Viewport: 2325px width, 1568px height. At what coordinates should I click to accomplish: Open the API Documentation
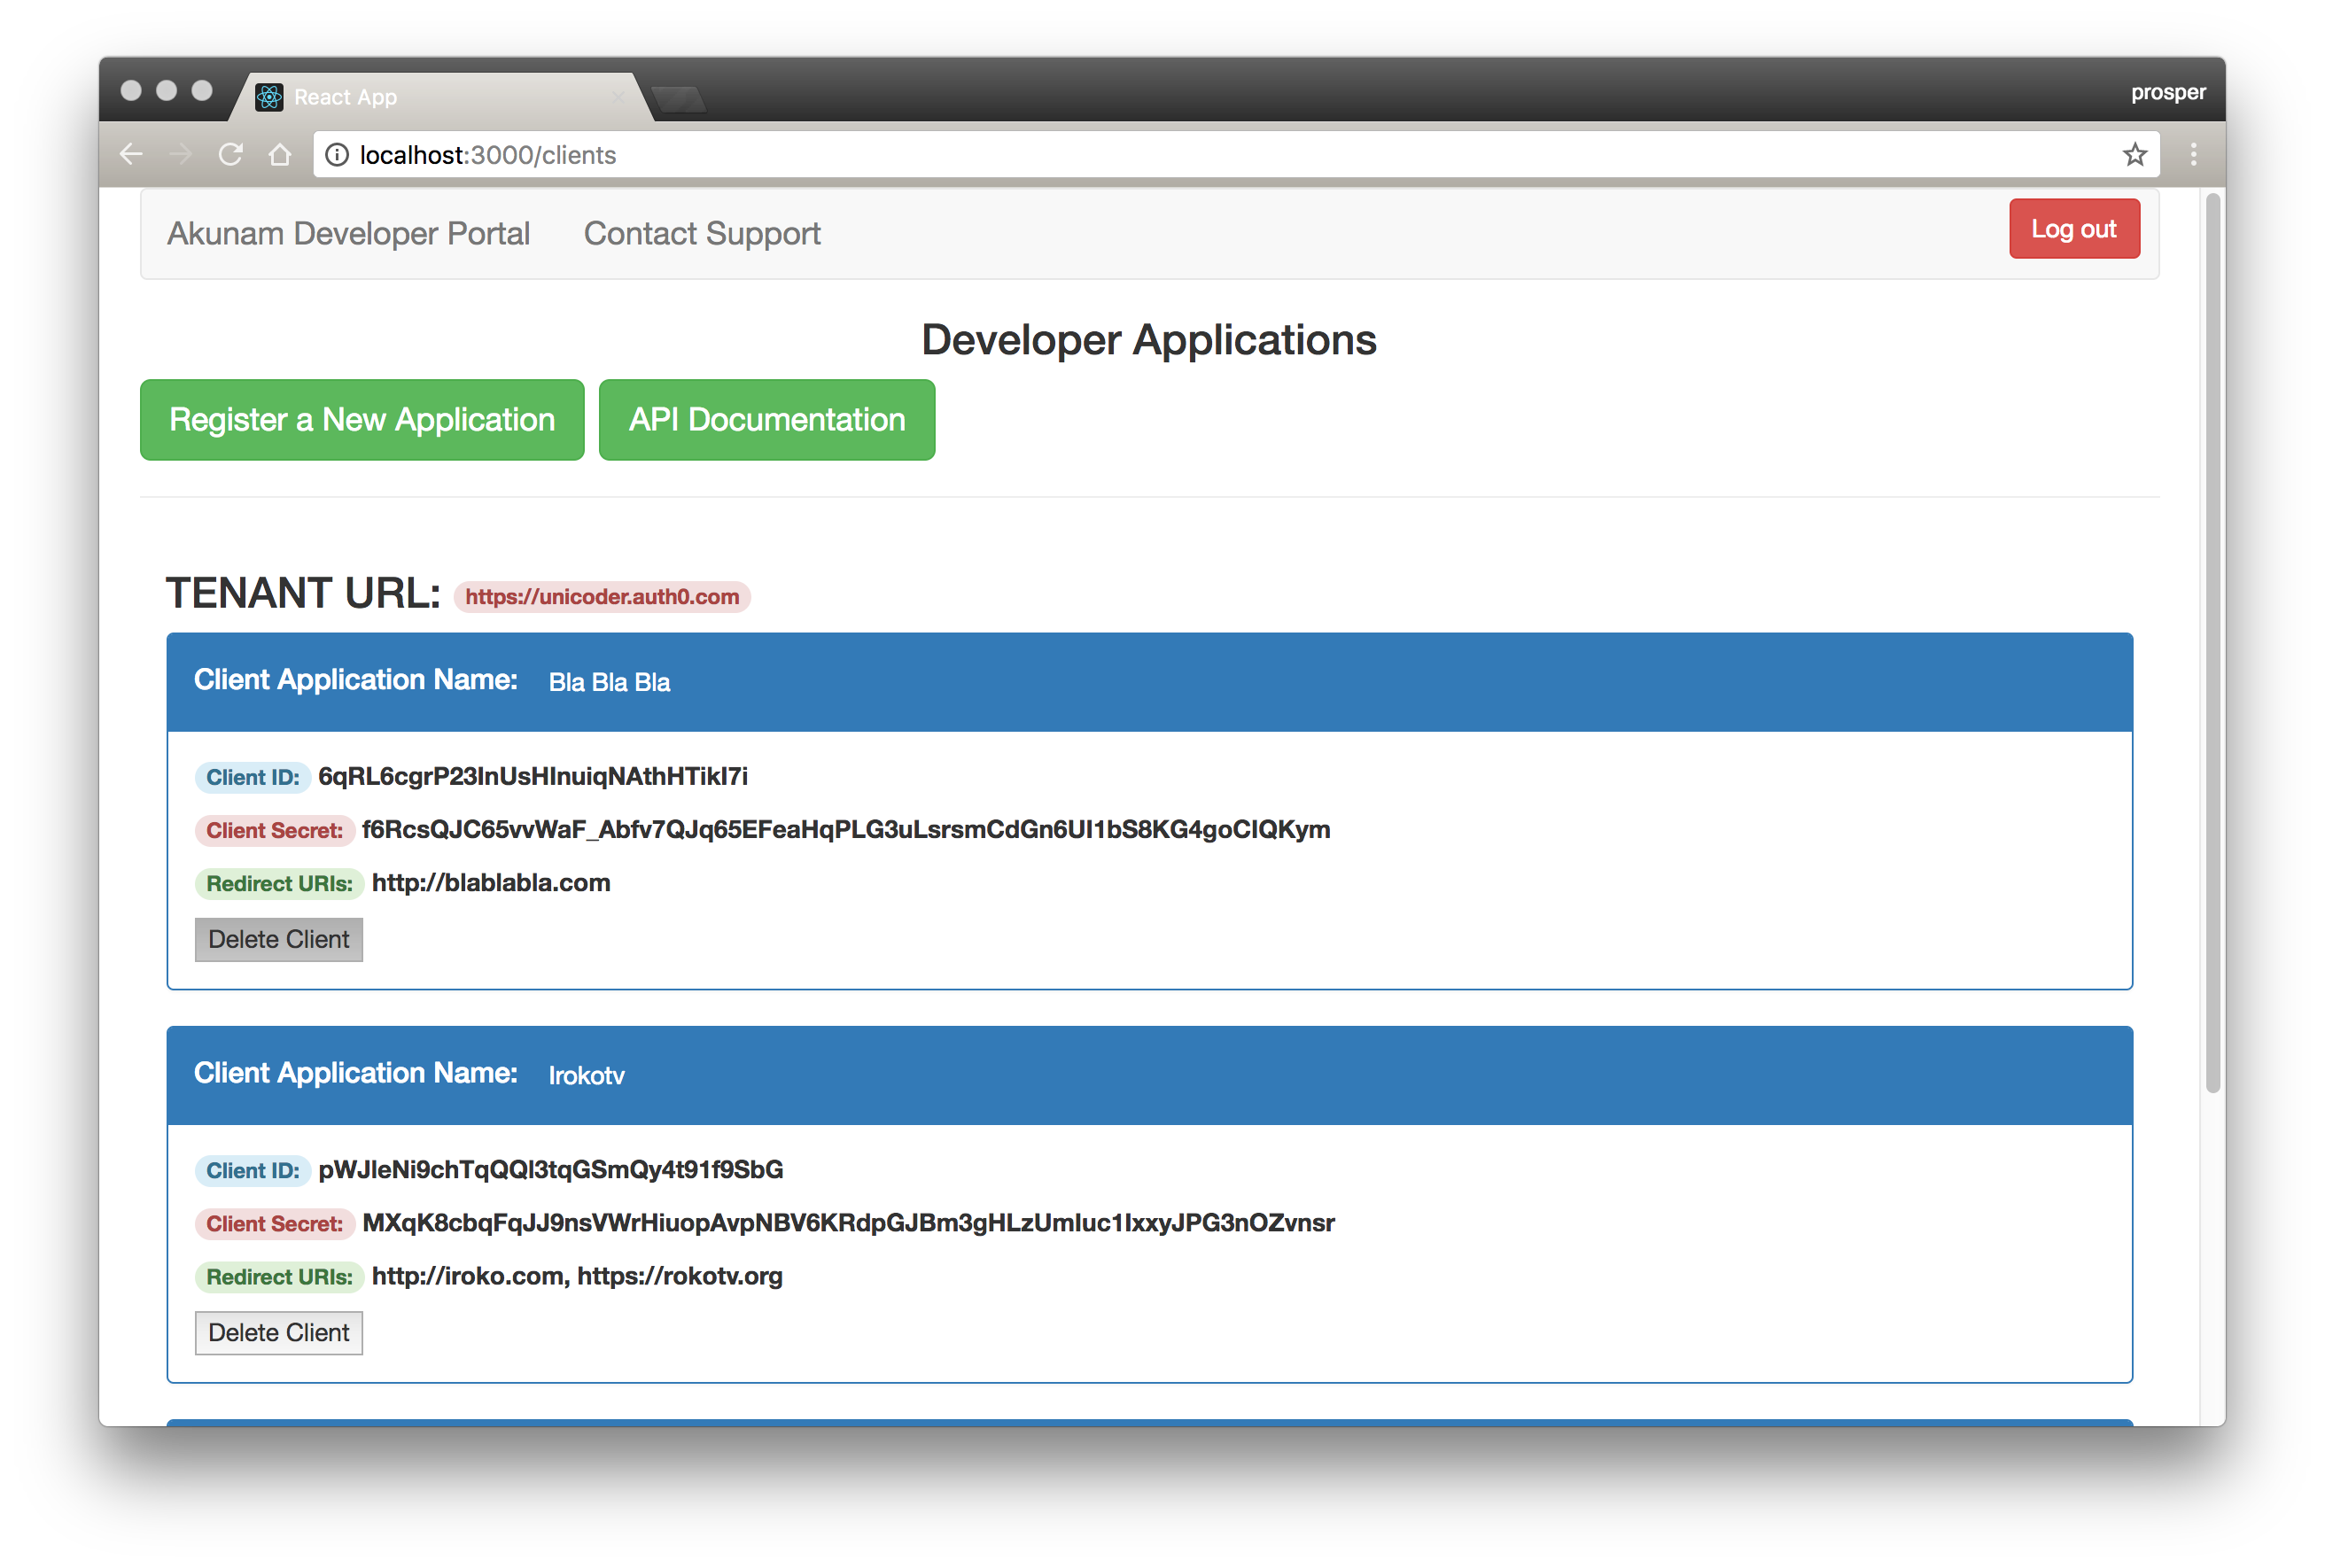[766, 420]
